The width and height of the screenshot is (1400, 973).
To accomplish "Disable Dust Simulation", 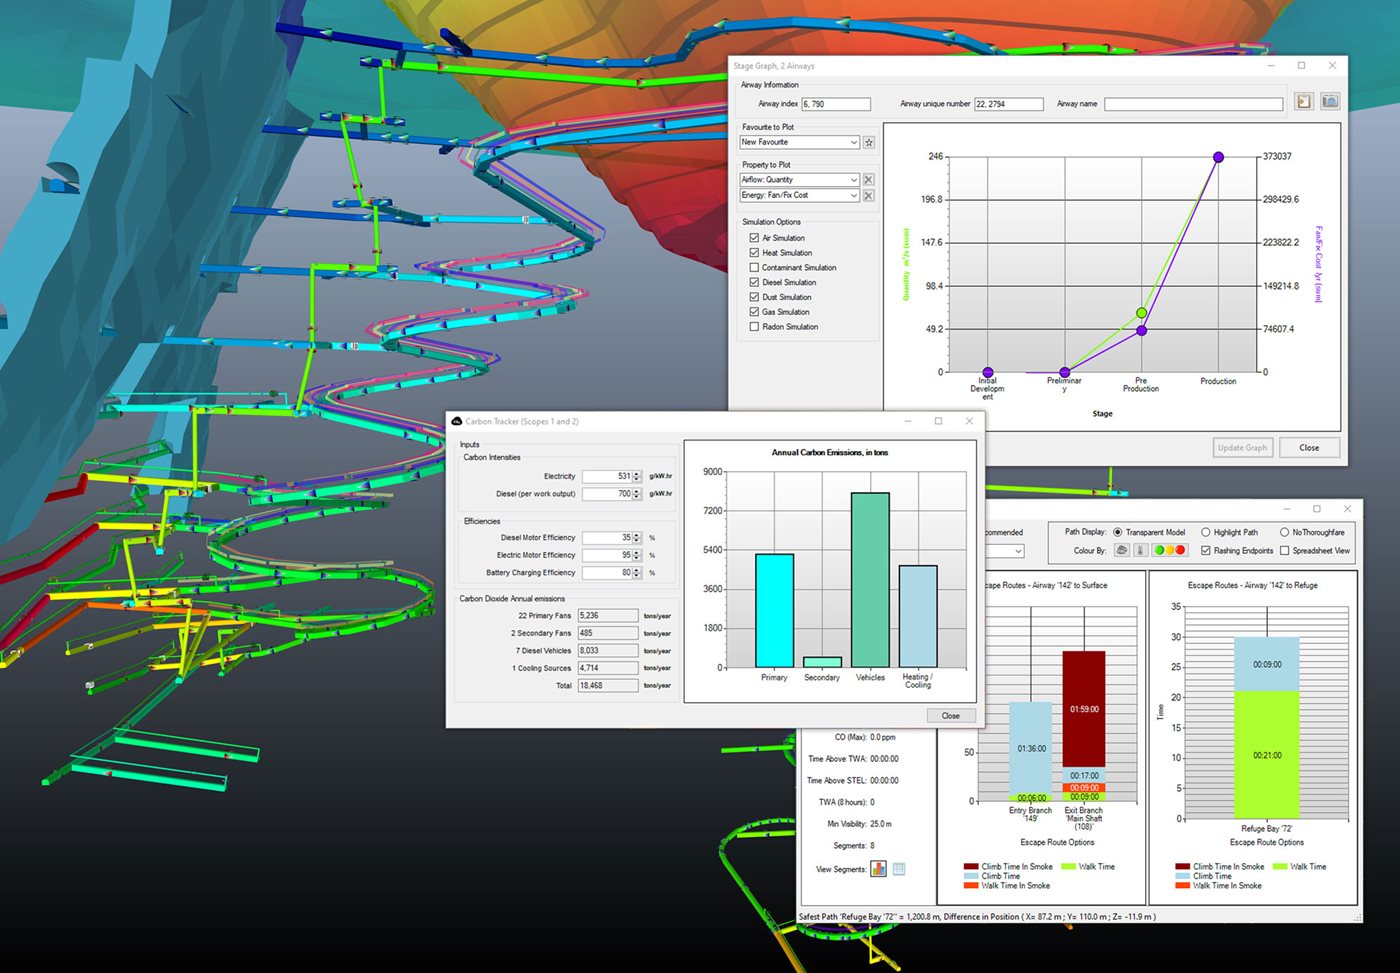I will tap(755, 297).
